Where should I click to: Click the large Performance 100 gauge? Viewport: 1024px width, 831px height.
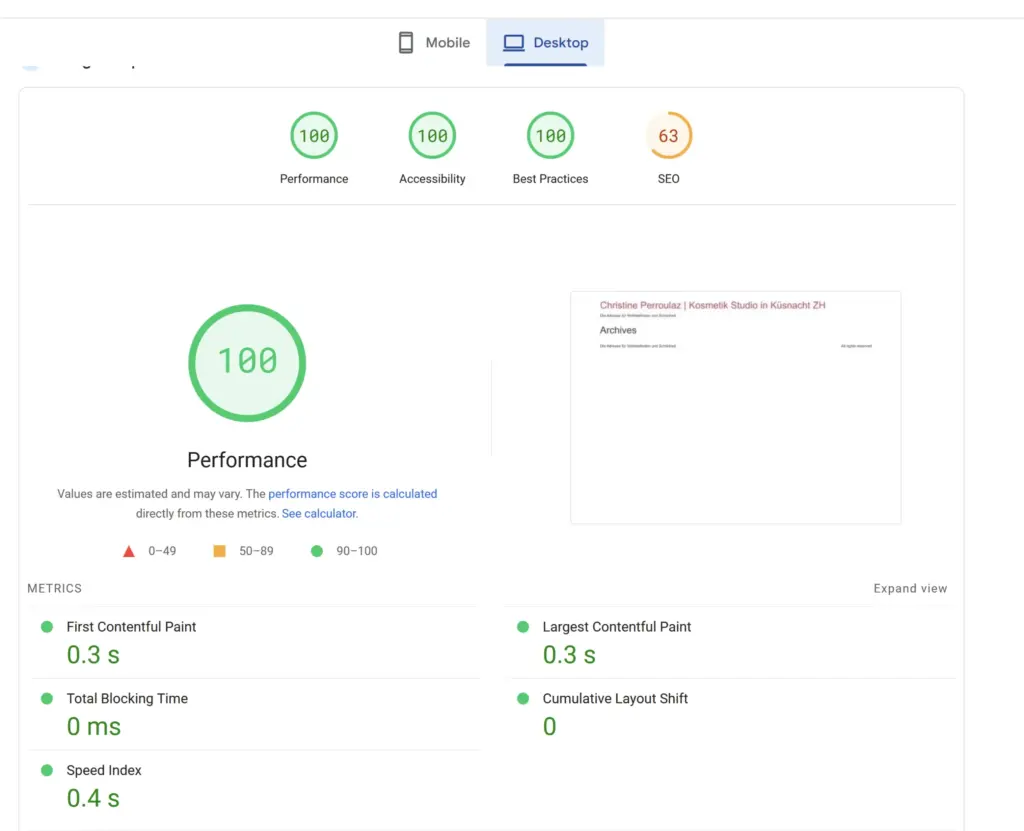click(247, 363)
